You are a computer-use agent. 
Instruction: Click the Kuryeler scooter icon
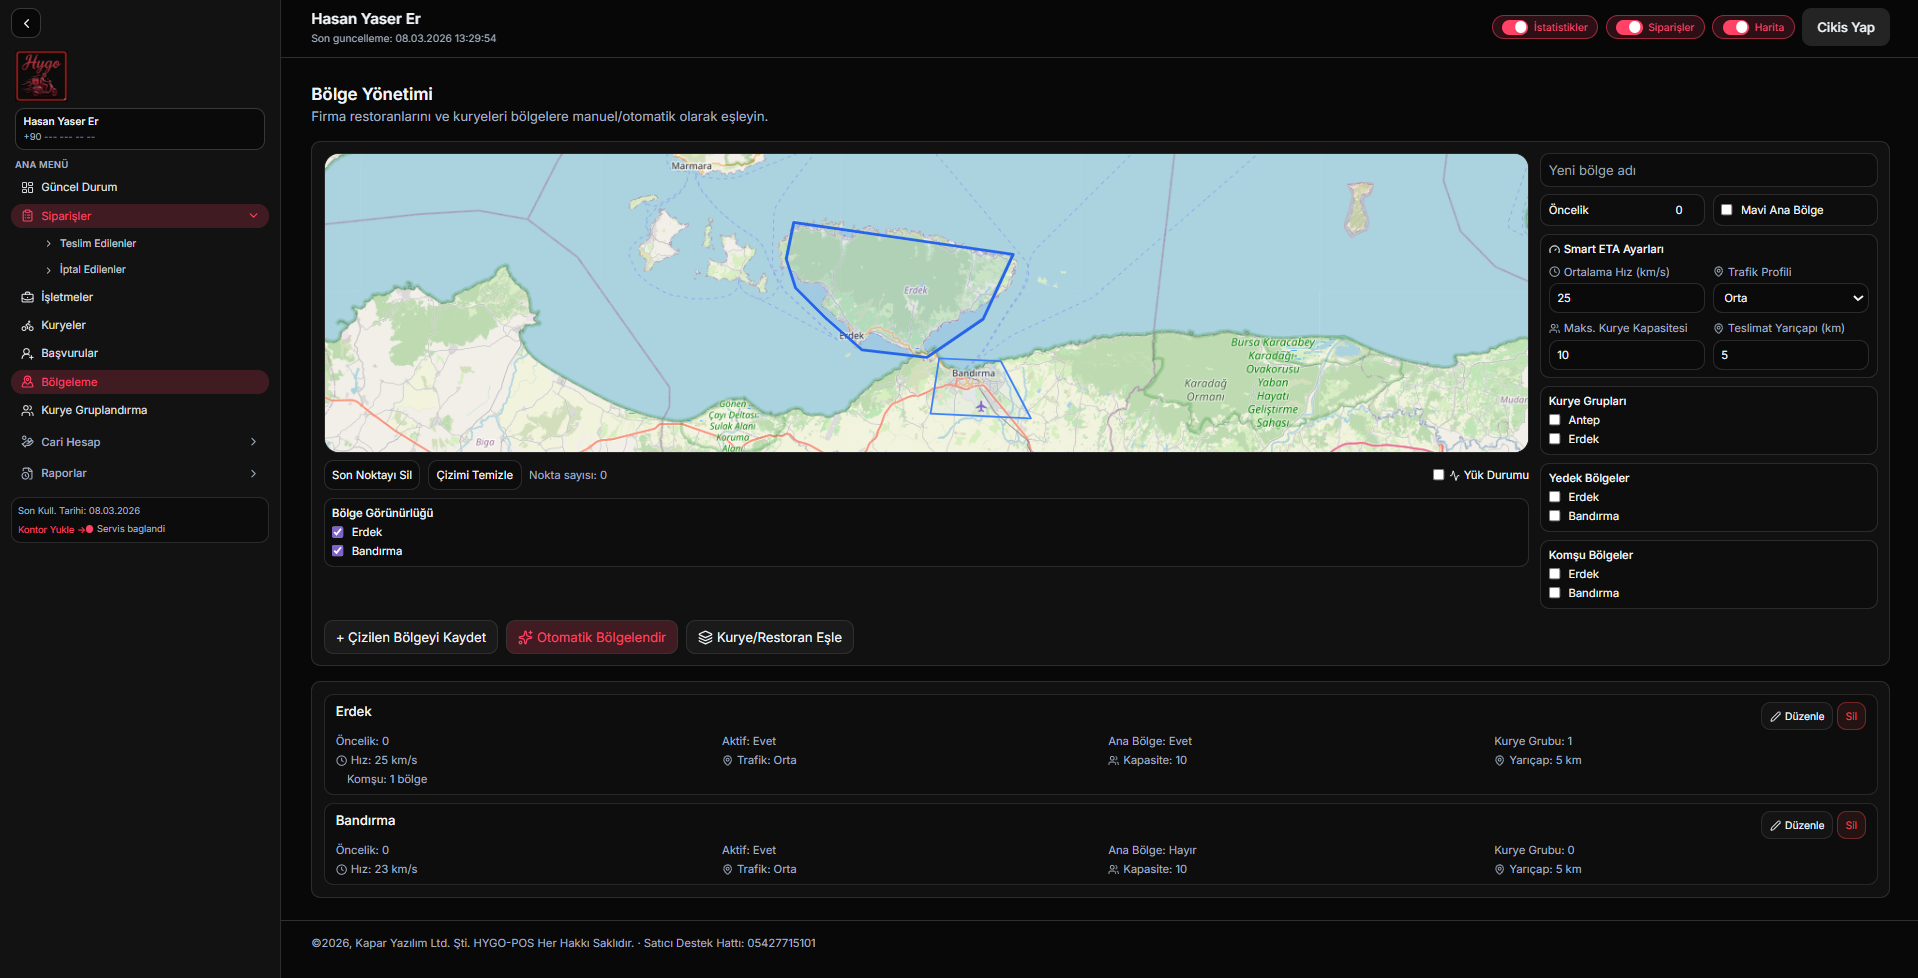pyautogui.click(x=28, y=326)
